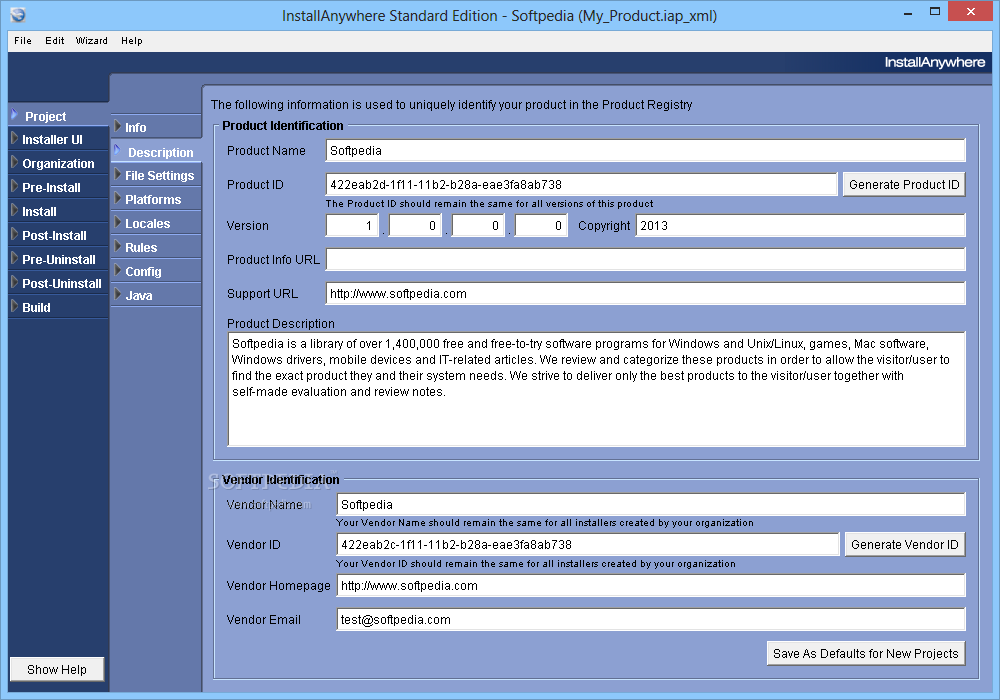Click the Vendor Homepage field
Image resolution: width=1000 pixels, height=700 pixels.
click(651, 585)
